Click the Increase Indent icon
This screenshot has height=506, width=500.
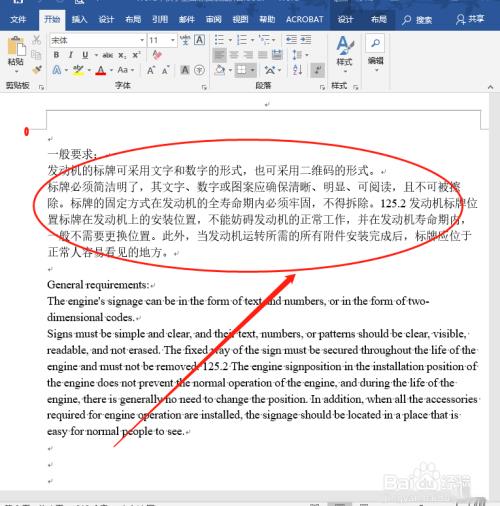point(306,40)
